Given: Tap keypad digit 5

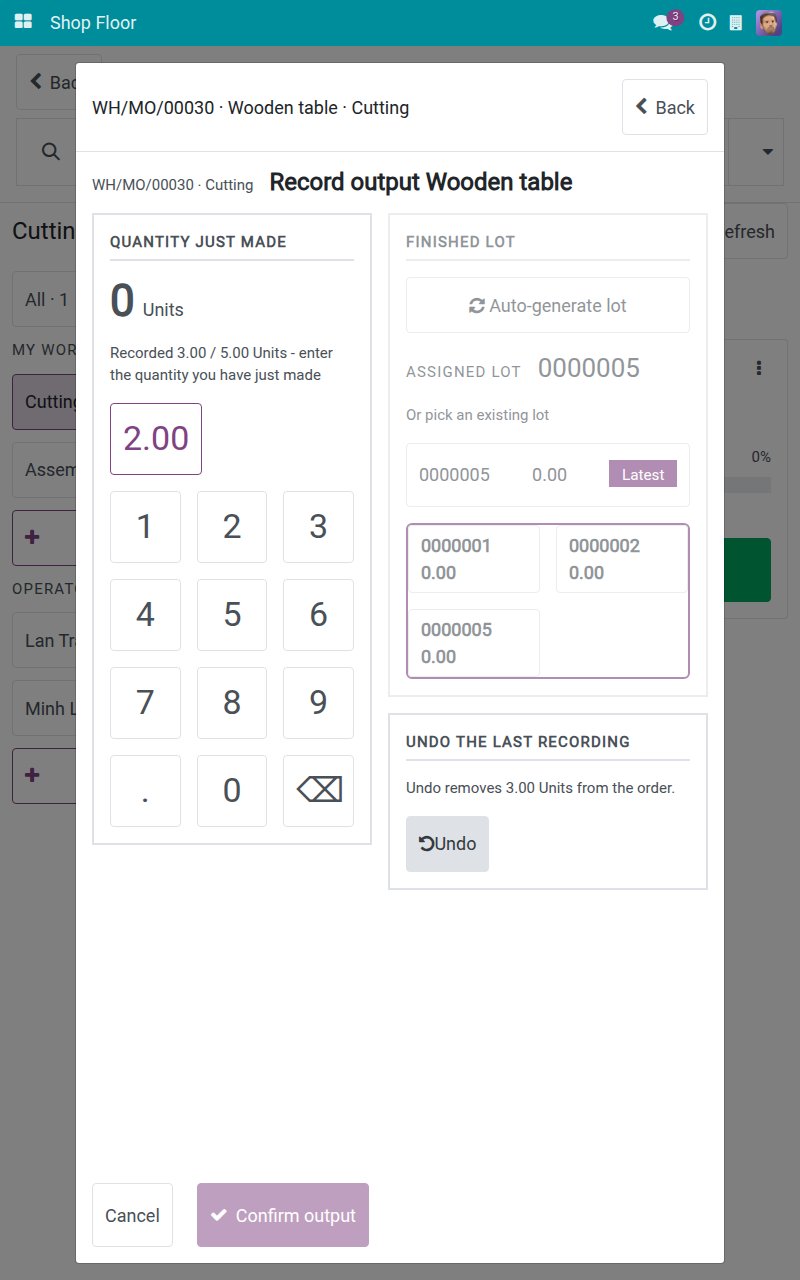Looking at the screenshot, I should point(232,615).
